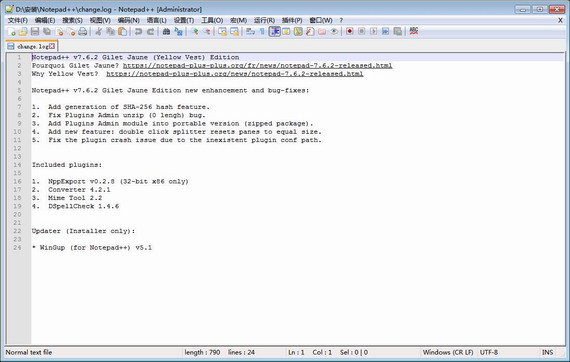Viewport: 570px width, 362px height.
Task: Create a new document with the New icon
Action: [11, 32]
